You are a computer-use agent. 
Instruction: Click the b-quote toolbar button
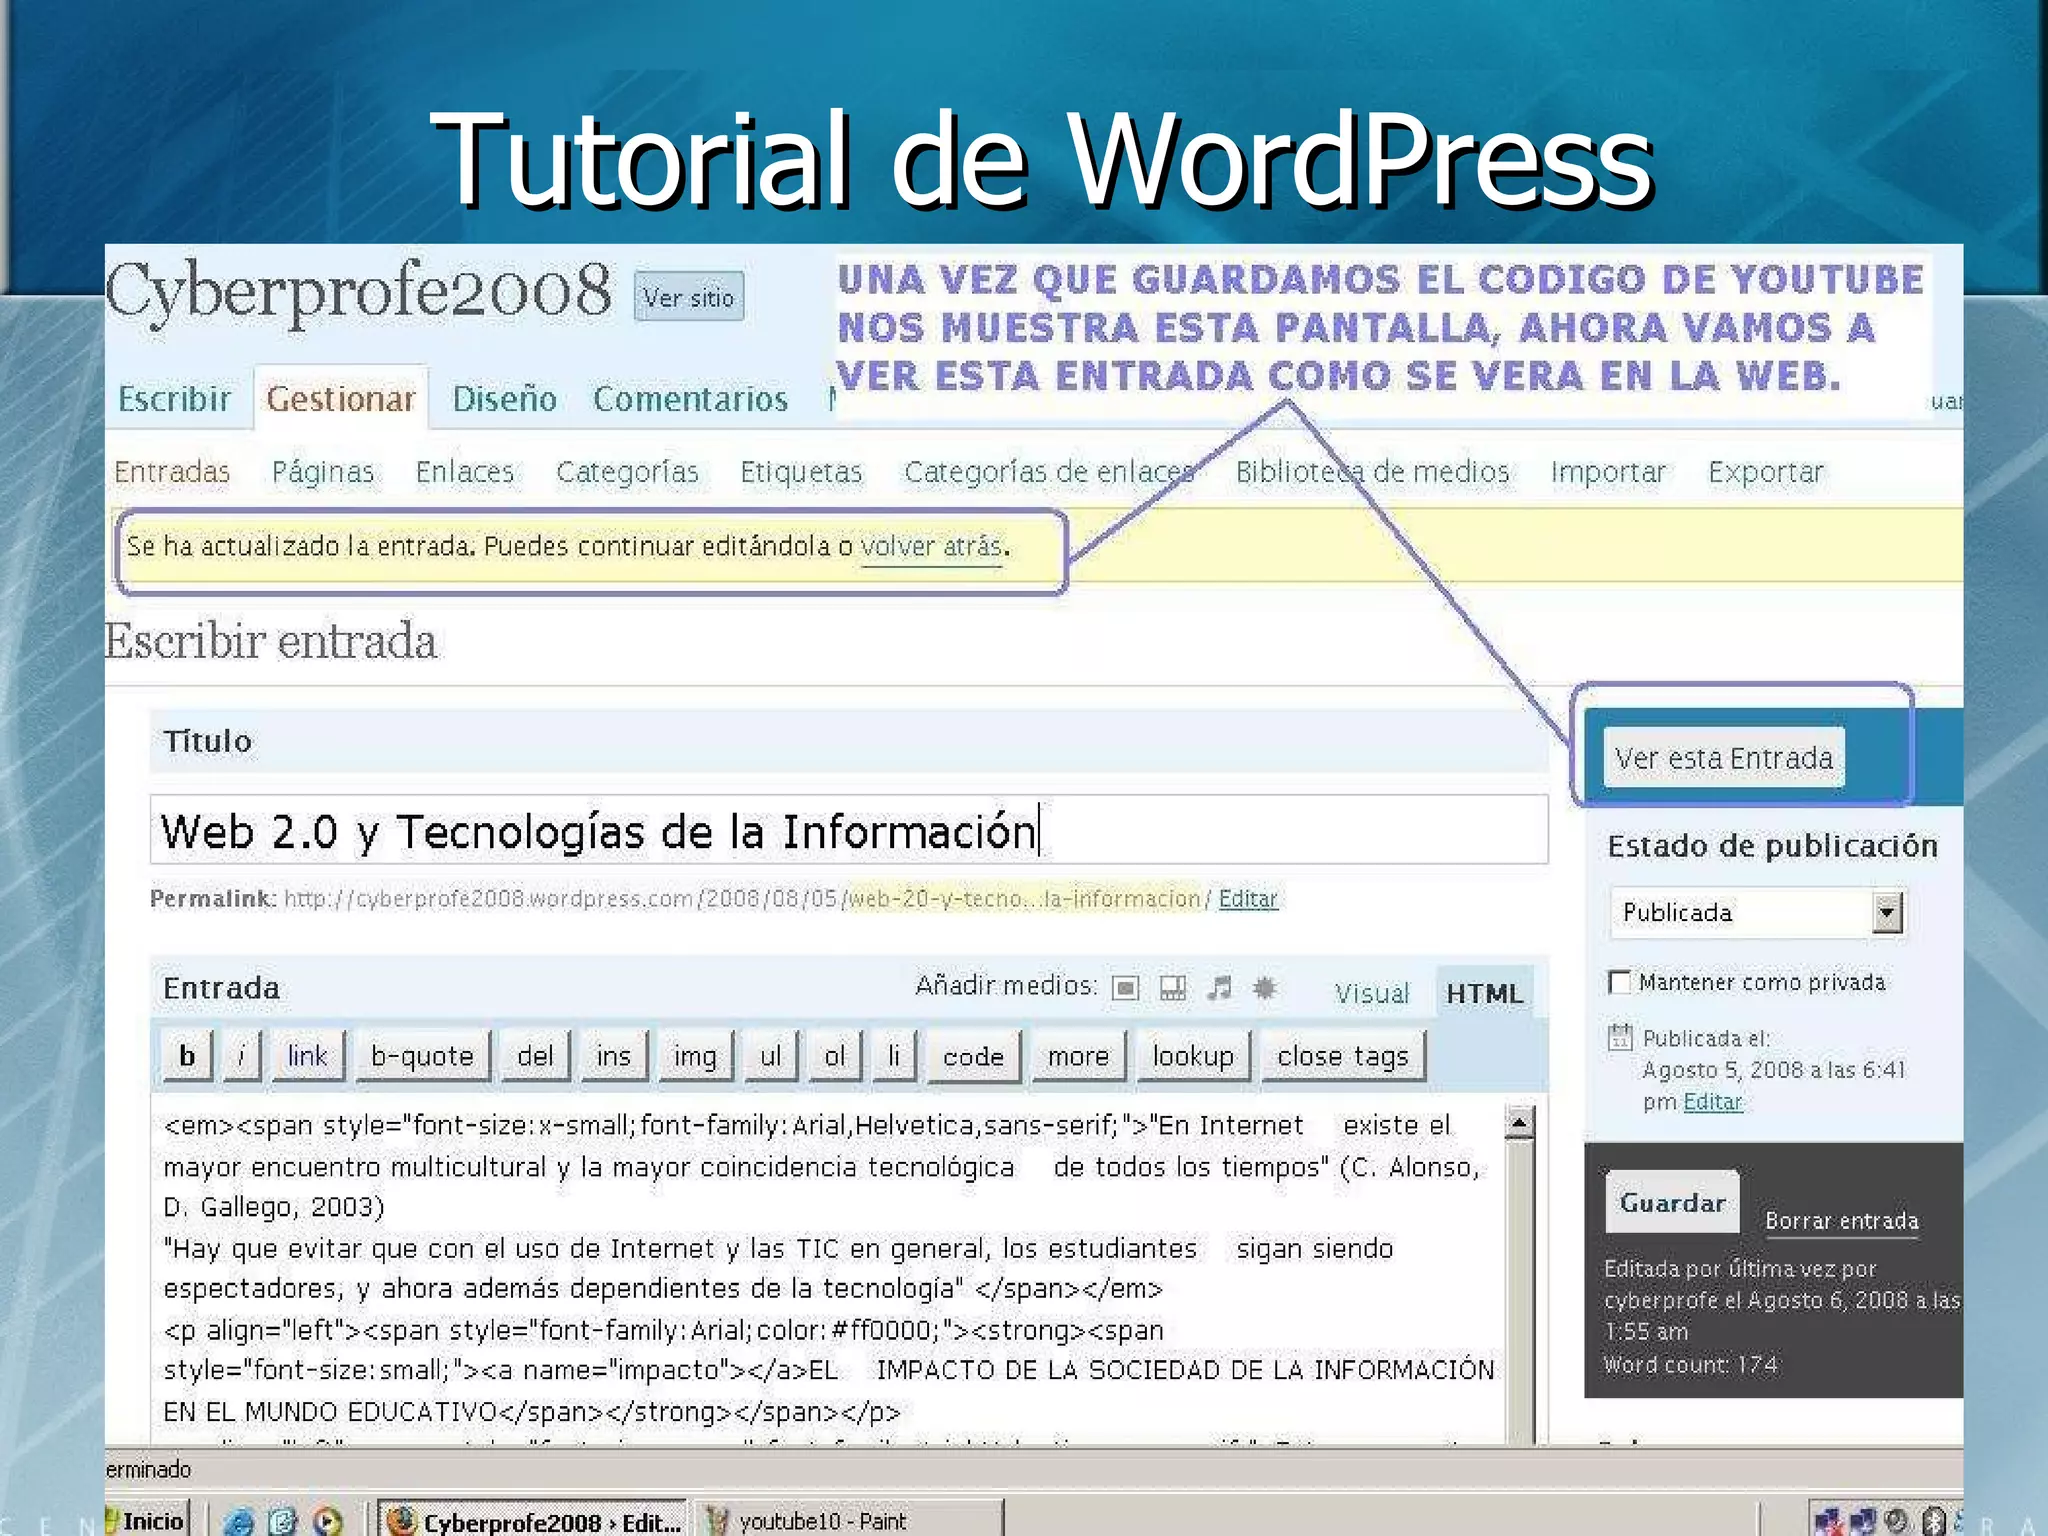click(422, 1056)
